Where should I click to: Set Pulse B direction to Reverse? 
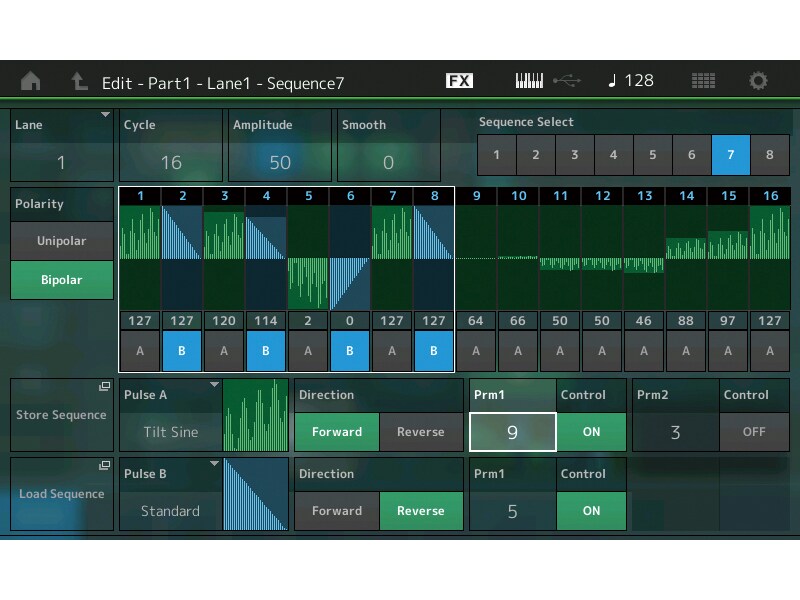coord(421,511)
